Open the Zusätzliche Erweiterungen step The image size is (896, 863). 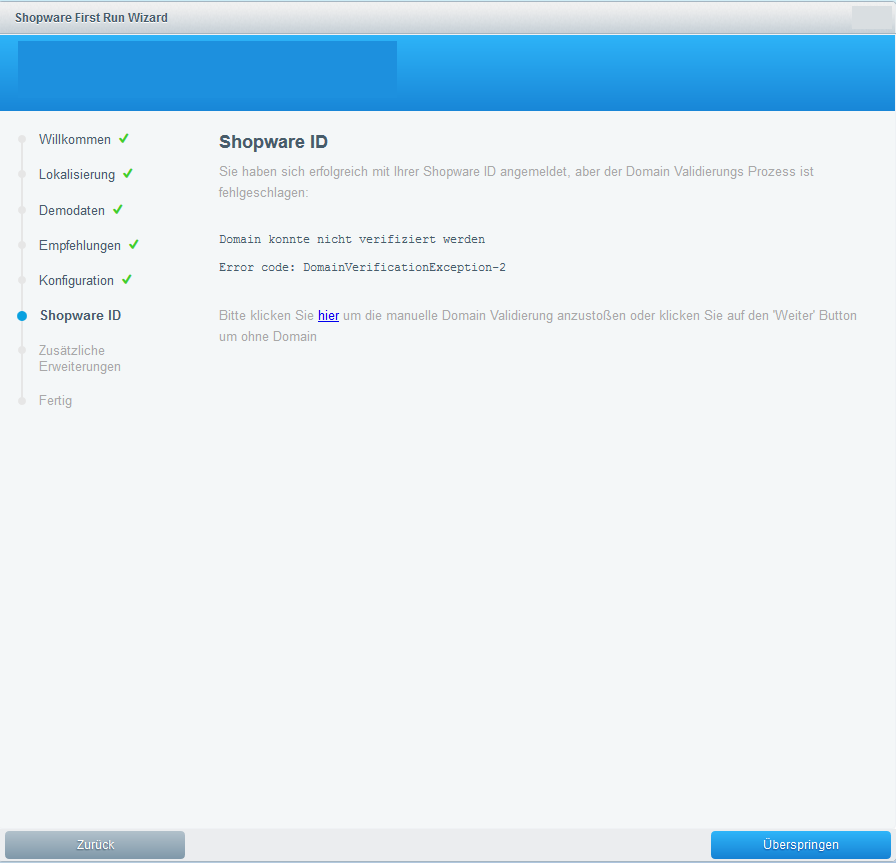coord(79,358)
